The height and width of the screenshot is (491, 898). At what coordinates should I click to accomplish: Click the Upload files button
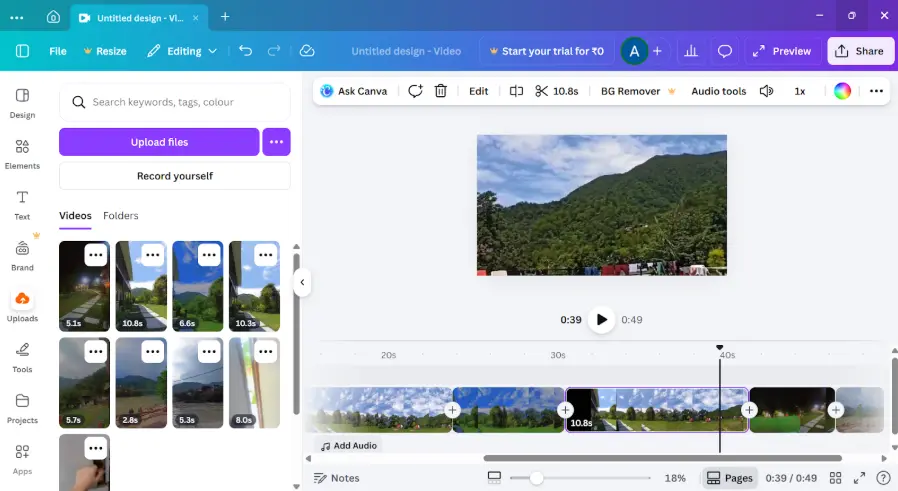point(159,142)
